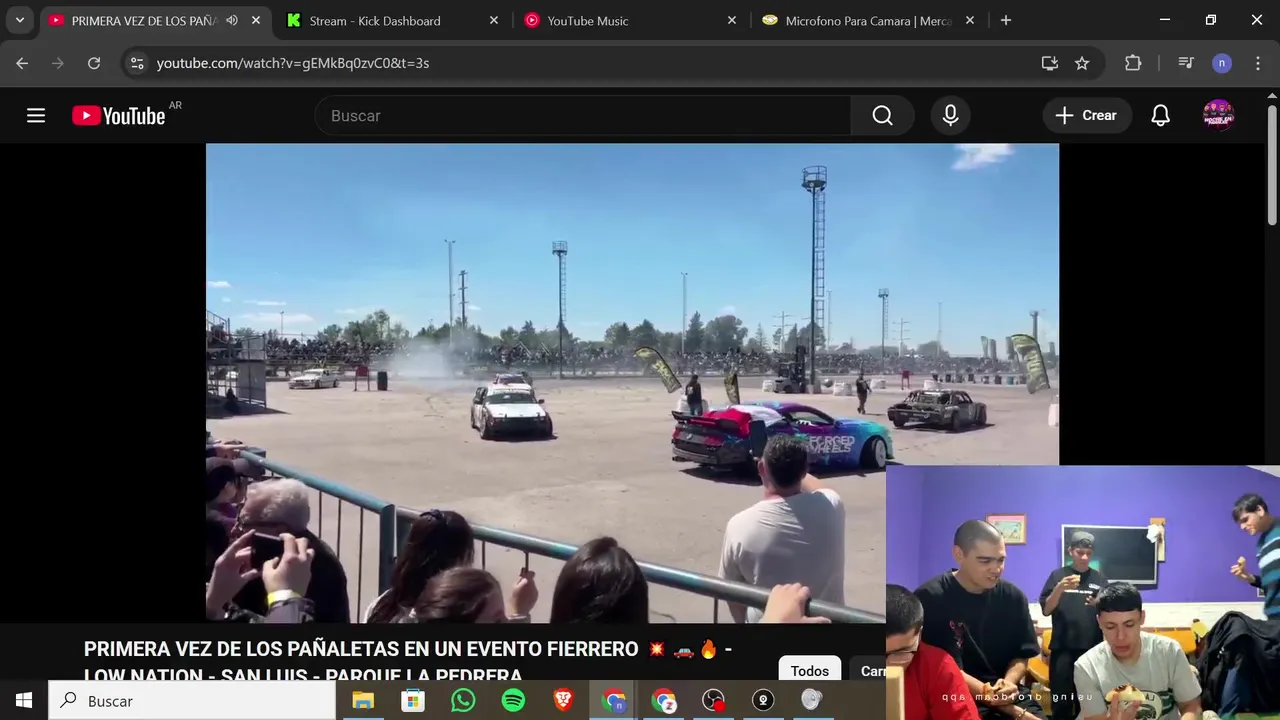Bookmark this page with star icon
Screen dimensions: 1280x720
pyautogui.click(x=1082, y=63)
